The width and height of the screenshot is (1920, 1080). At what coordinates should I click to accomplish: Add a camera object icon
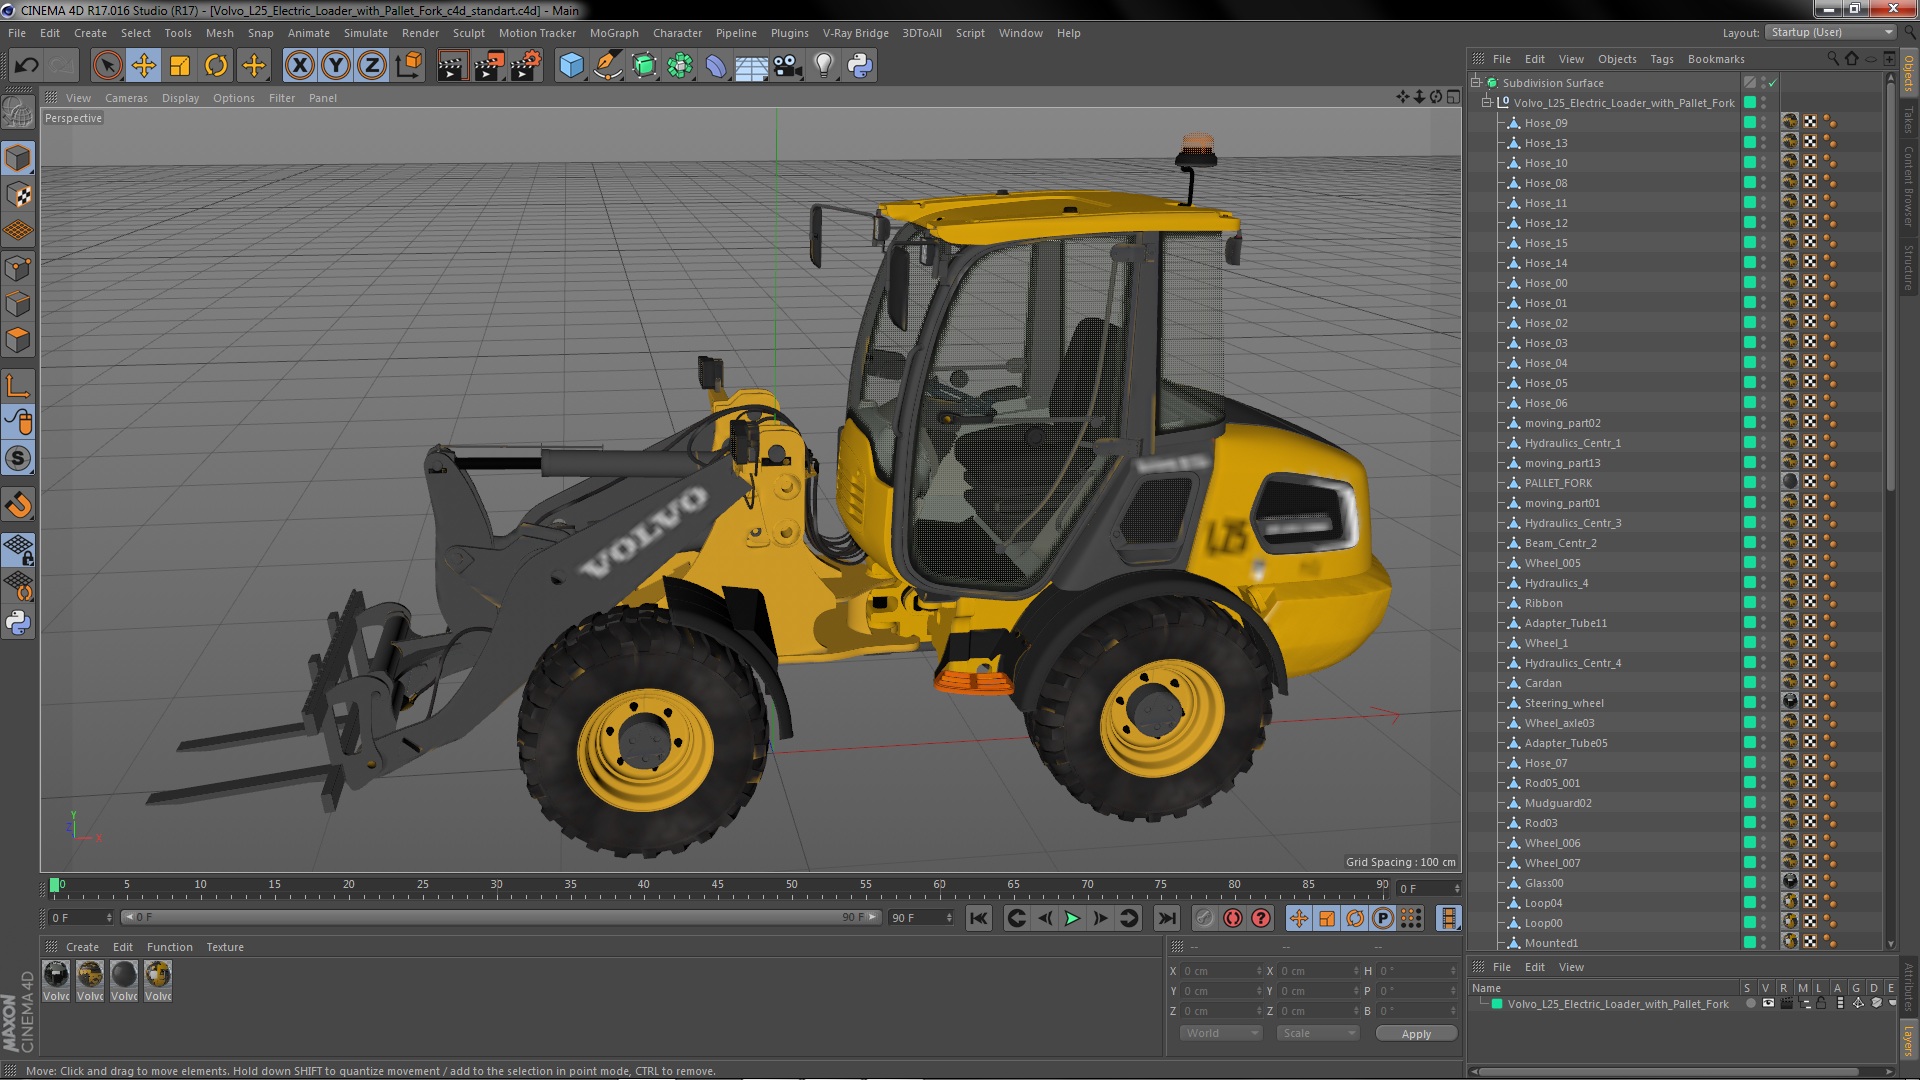click(788, 66)
